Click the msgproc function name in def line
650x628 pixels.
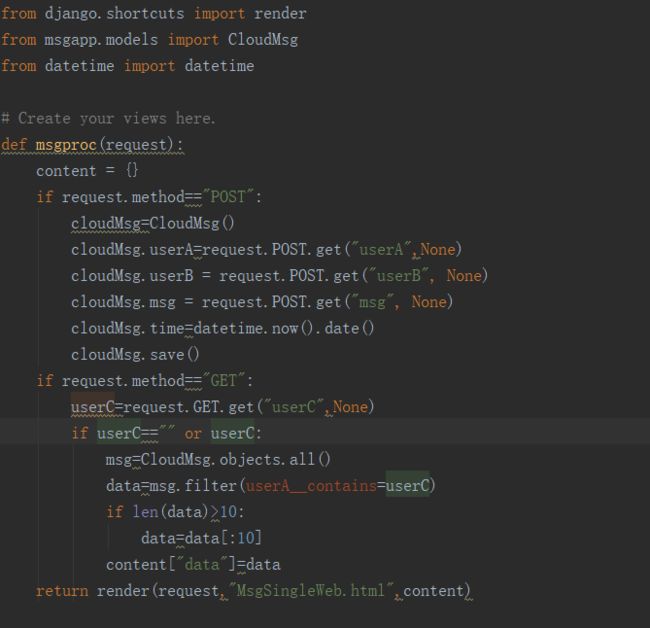(x=66, y=145)
